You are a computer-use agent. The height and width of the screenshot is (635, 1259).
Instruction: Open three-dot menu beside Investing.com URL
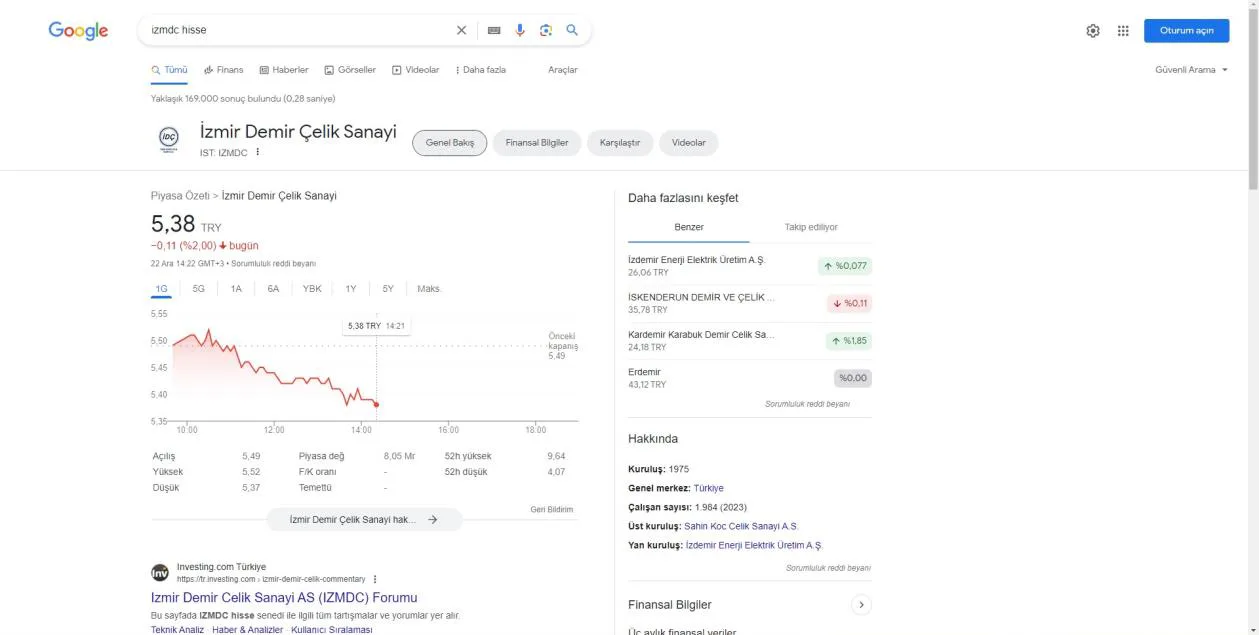tap(375, 579)
